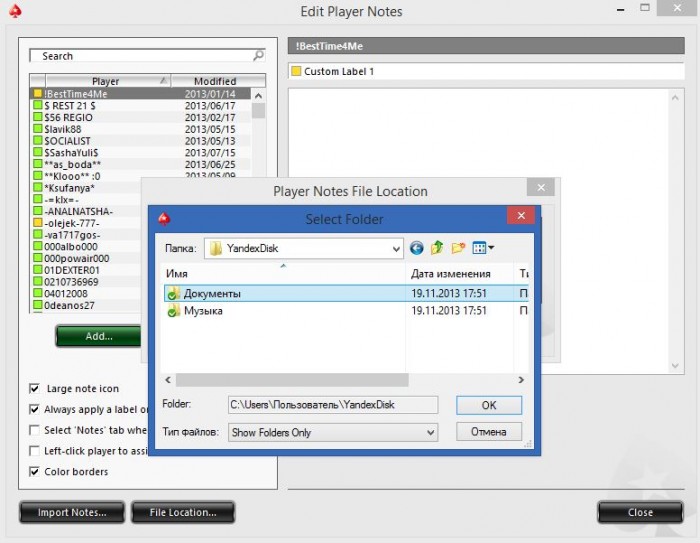Viewport: 700px width, 543px height.
Task: Sort players by Player column header
Action: point(107,81)
